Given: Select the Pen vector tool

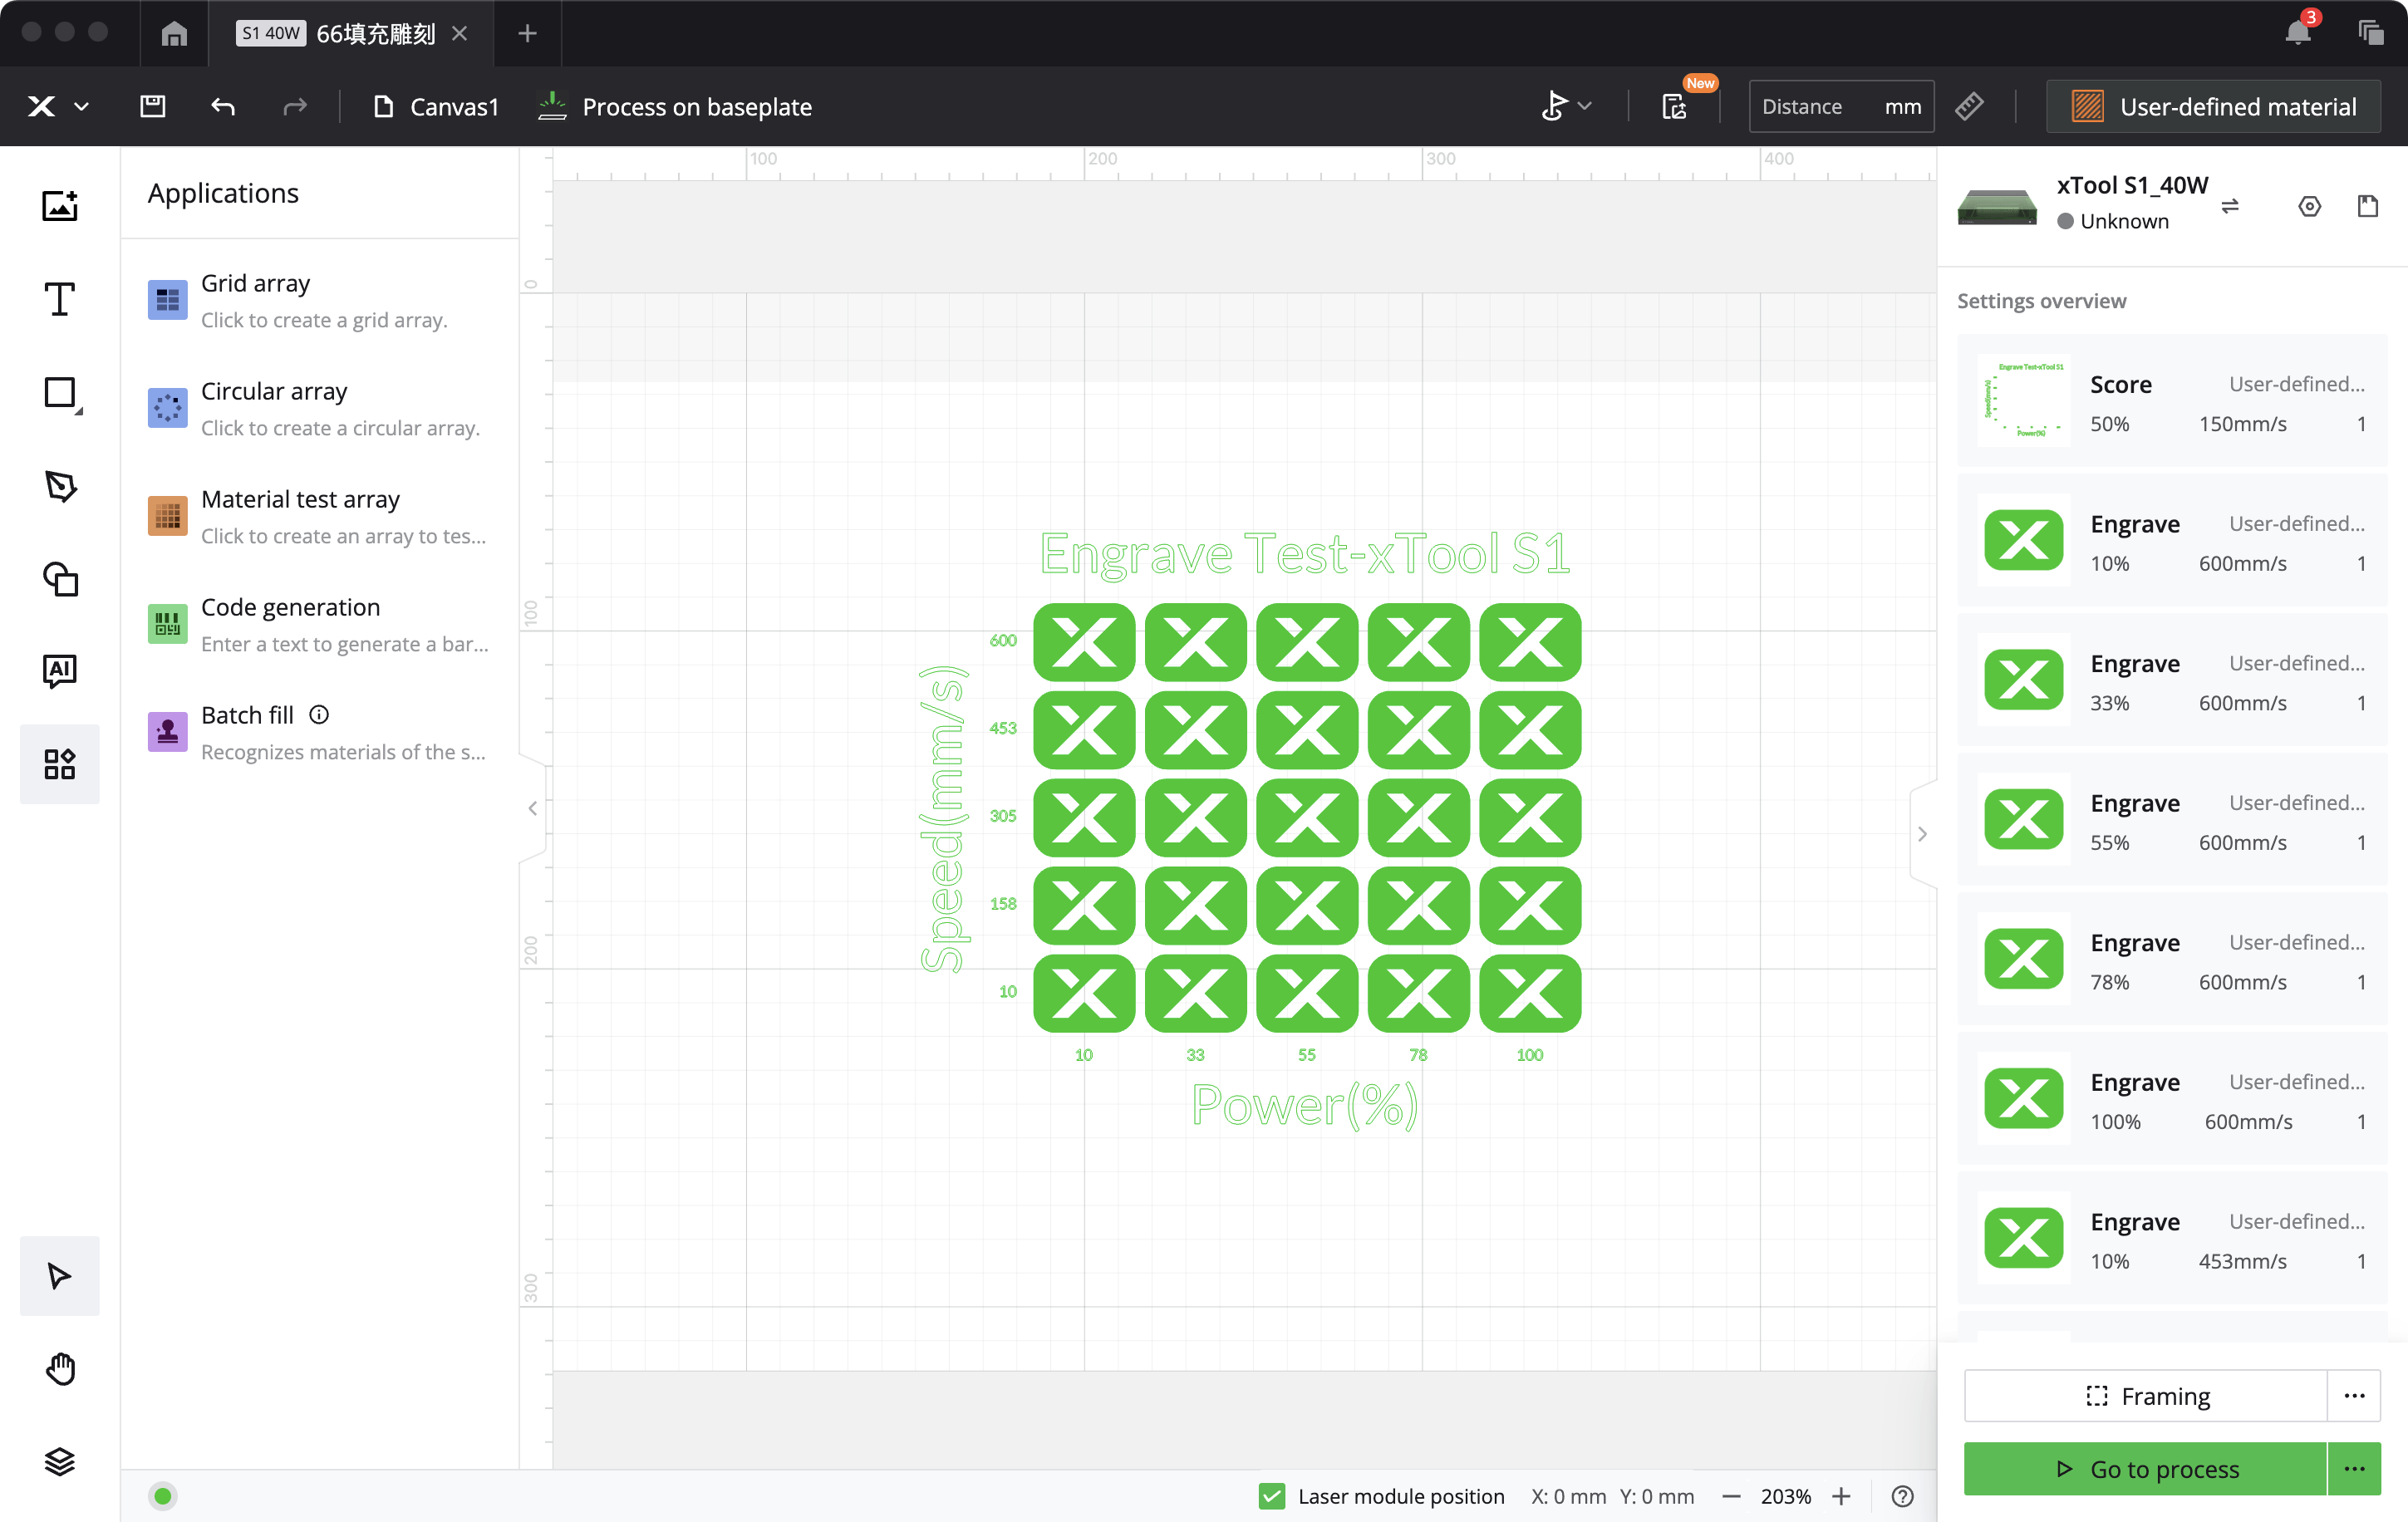Looking at the screenshot, I should (60, 486).
